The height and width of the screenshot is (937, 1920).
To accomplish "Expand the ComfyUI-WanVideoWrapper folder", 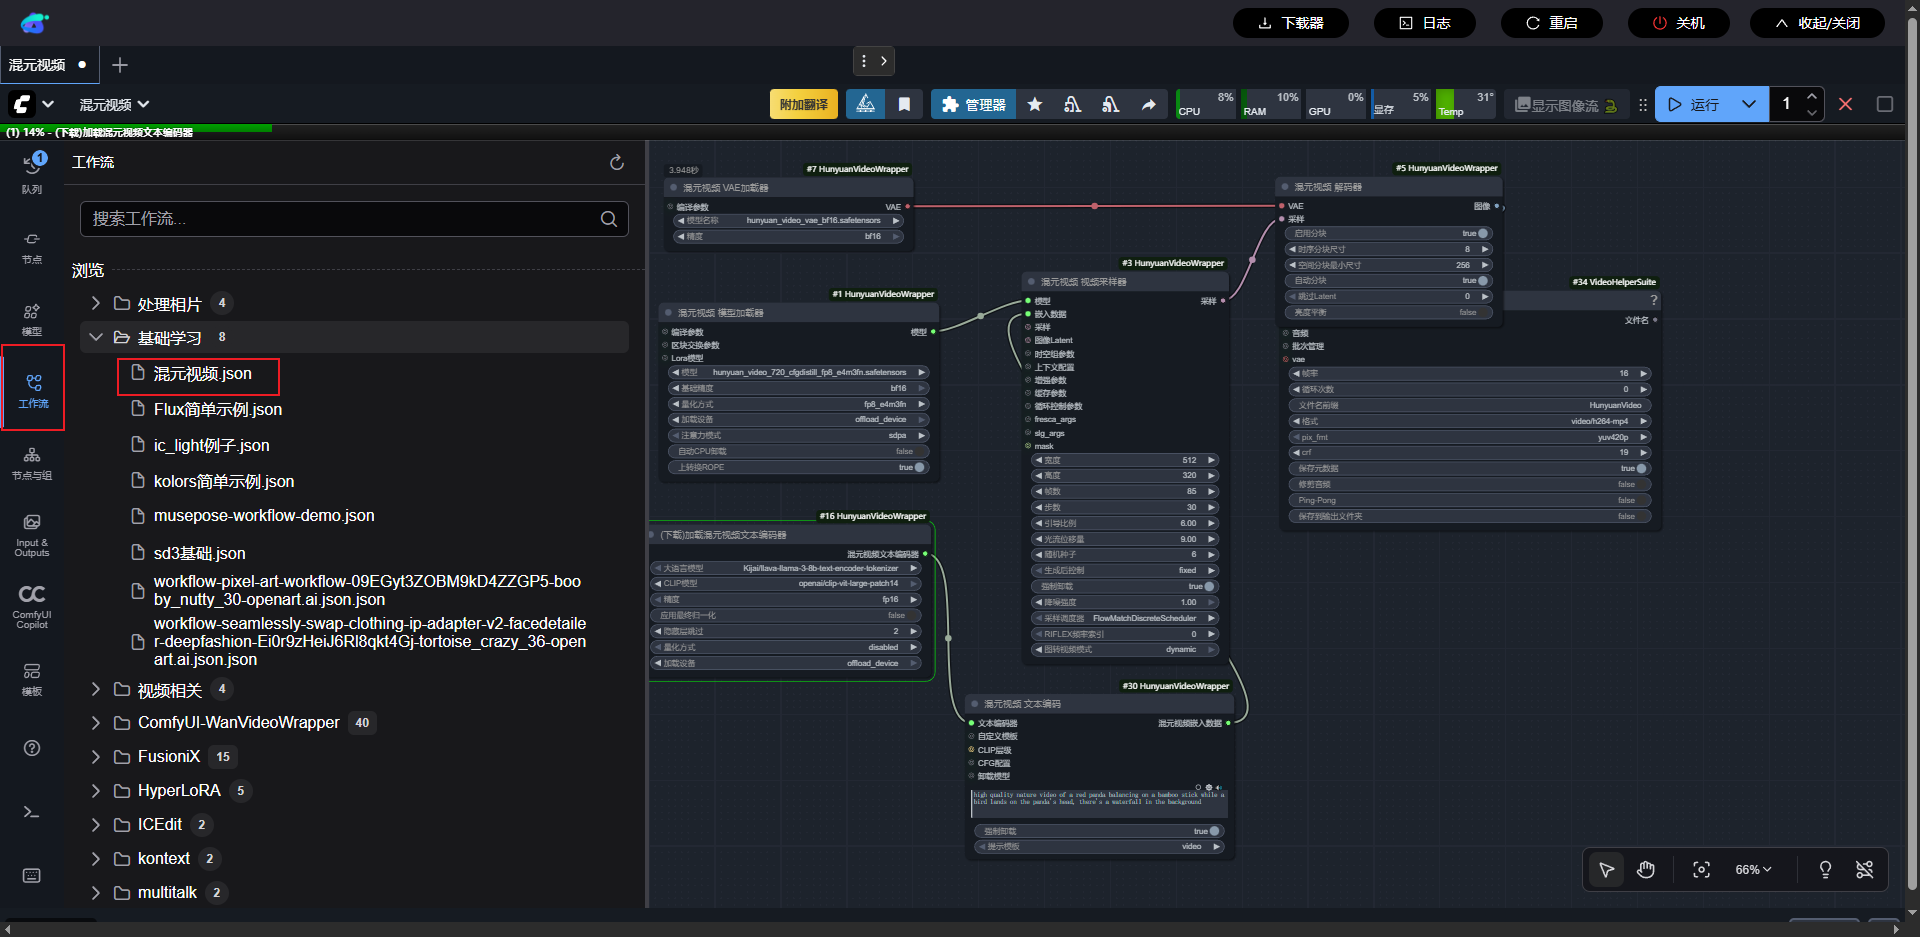I will (96, 723).
